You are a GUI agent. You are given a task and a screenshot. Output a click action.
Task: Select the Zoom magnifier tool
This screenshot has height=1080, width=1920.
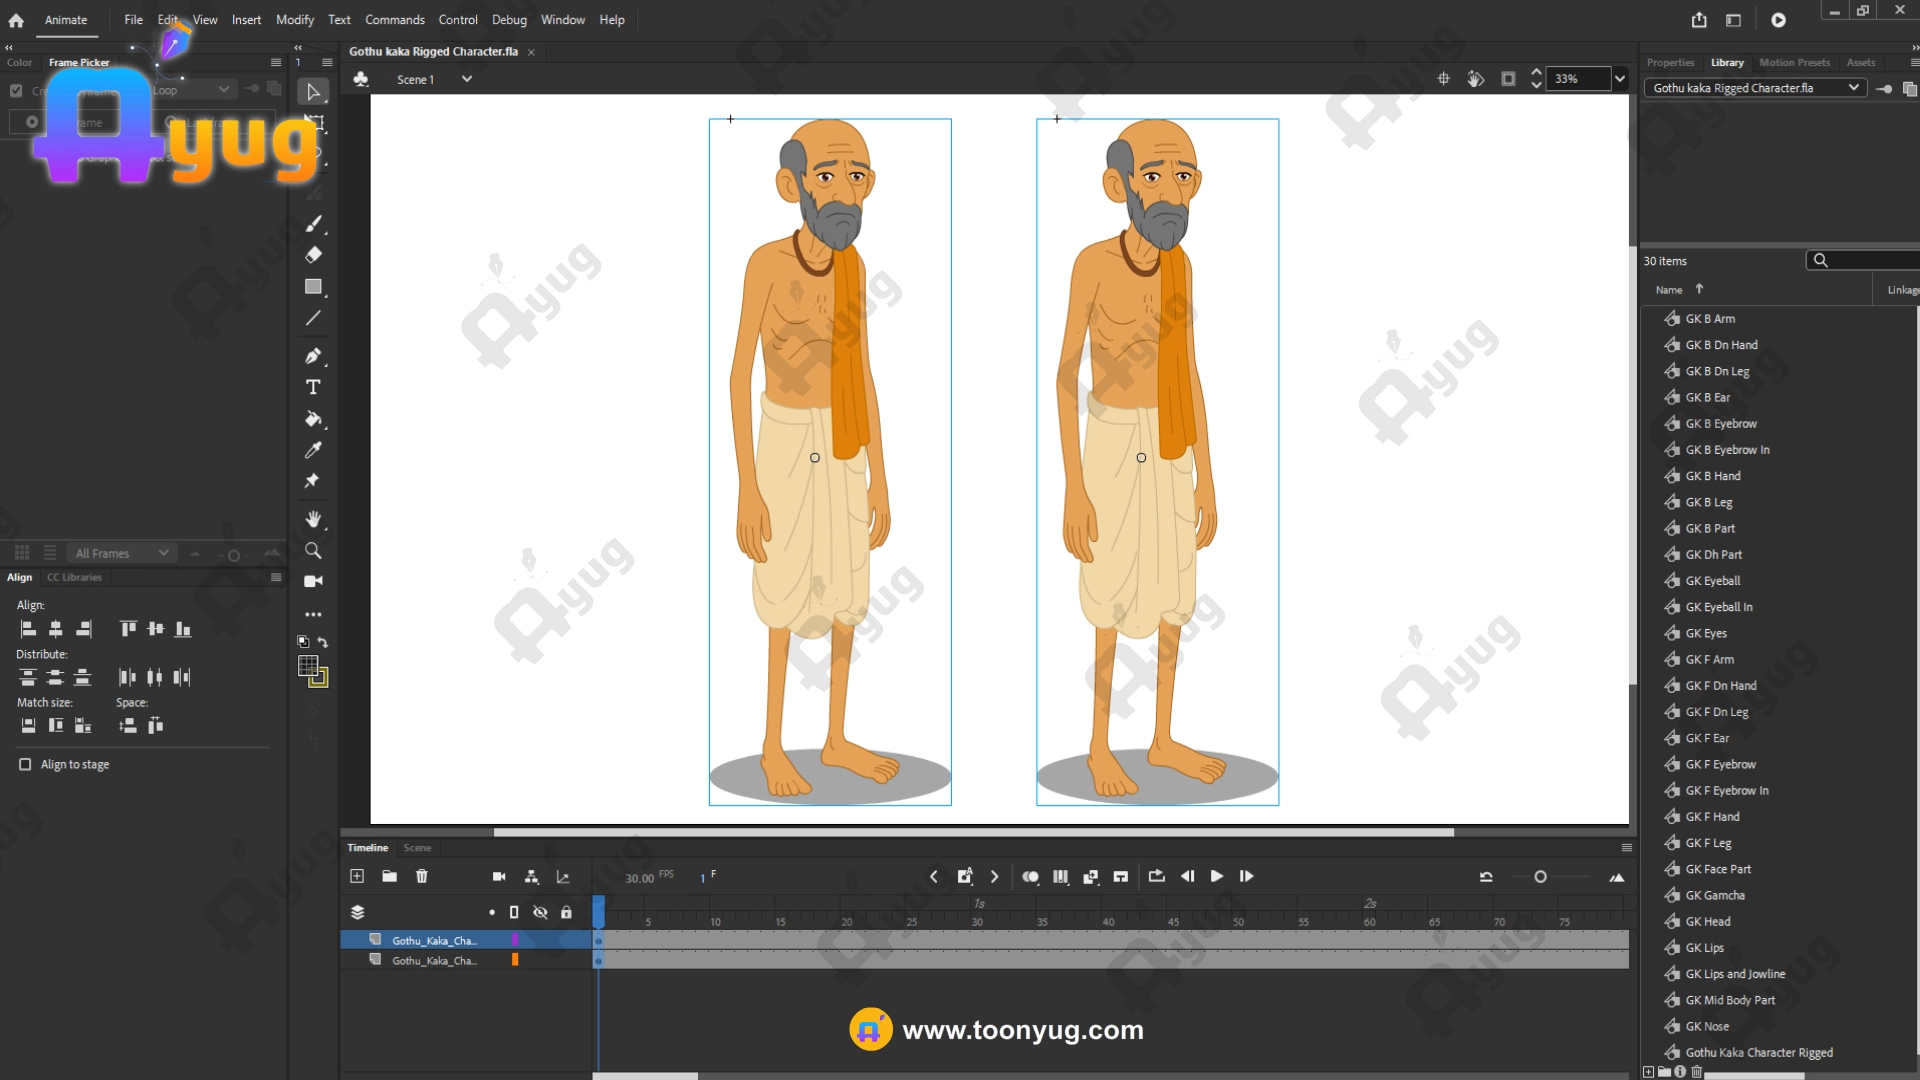pyautogui.click(x=313, y=551)
